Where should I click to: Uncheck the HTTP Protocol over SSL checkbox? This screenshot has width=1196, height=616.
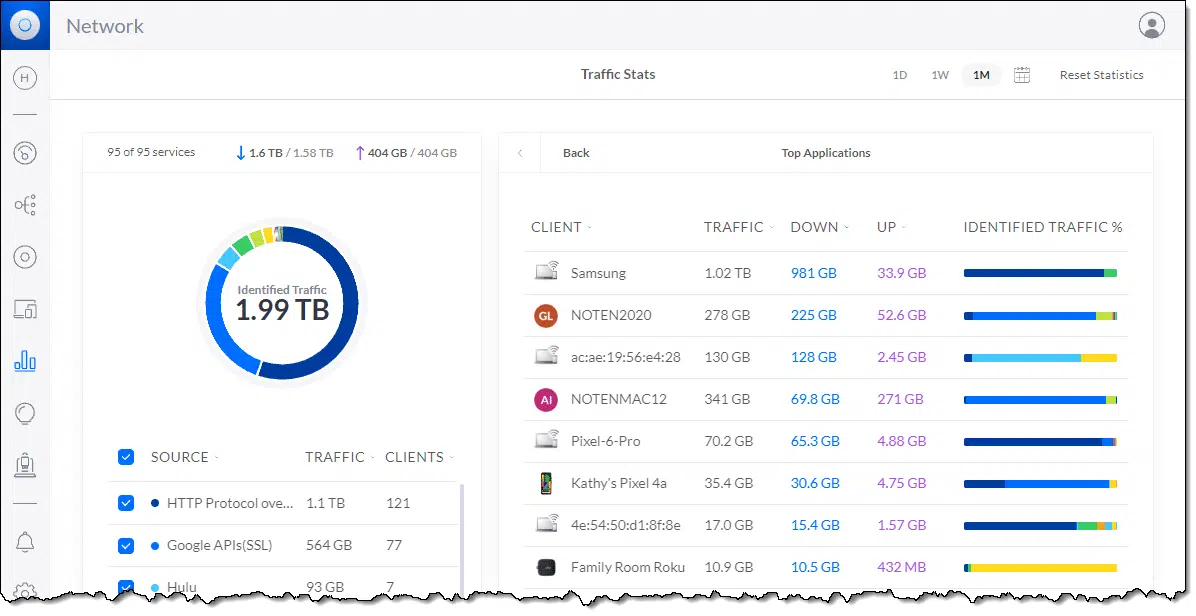(x=126, y=503)
